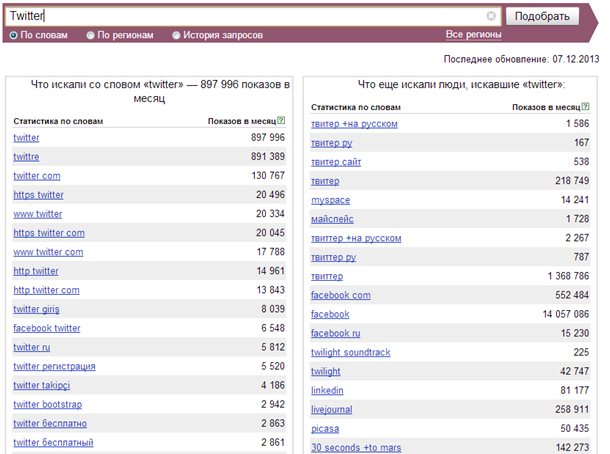Select the 'История запросов' radio button
This screenshot has width=610, height=454.
point(176,35)
